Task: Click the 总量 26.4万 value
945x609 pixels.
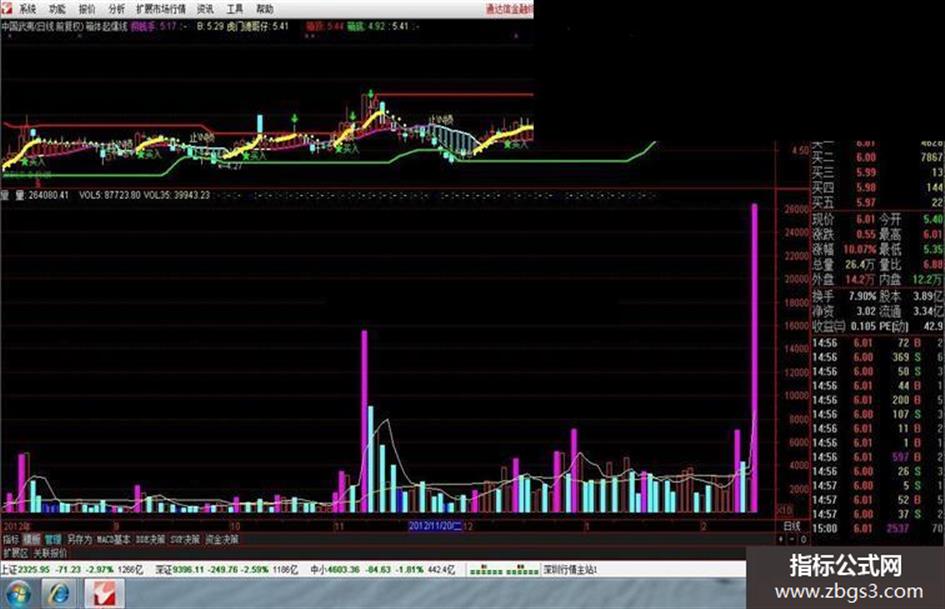Action: coord(860,264)
